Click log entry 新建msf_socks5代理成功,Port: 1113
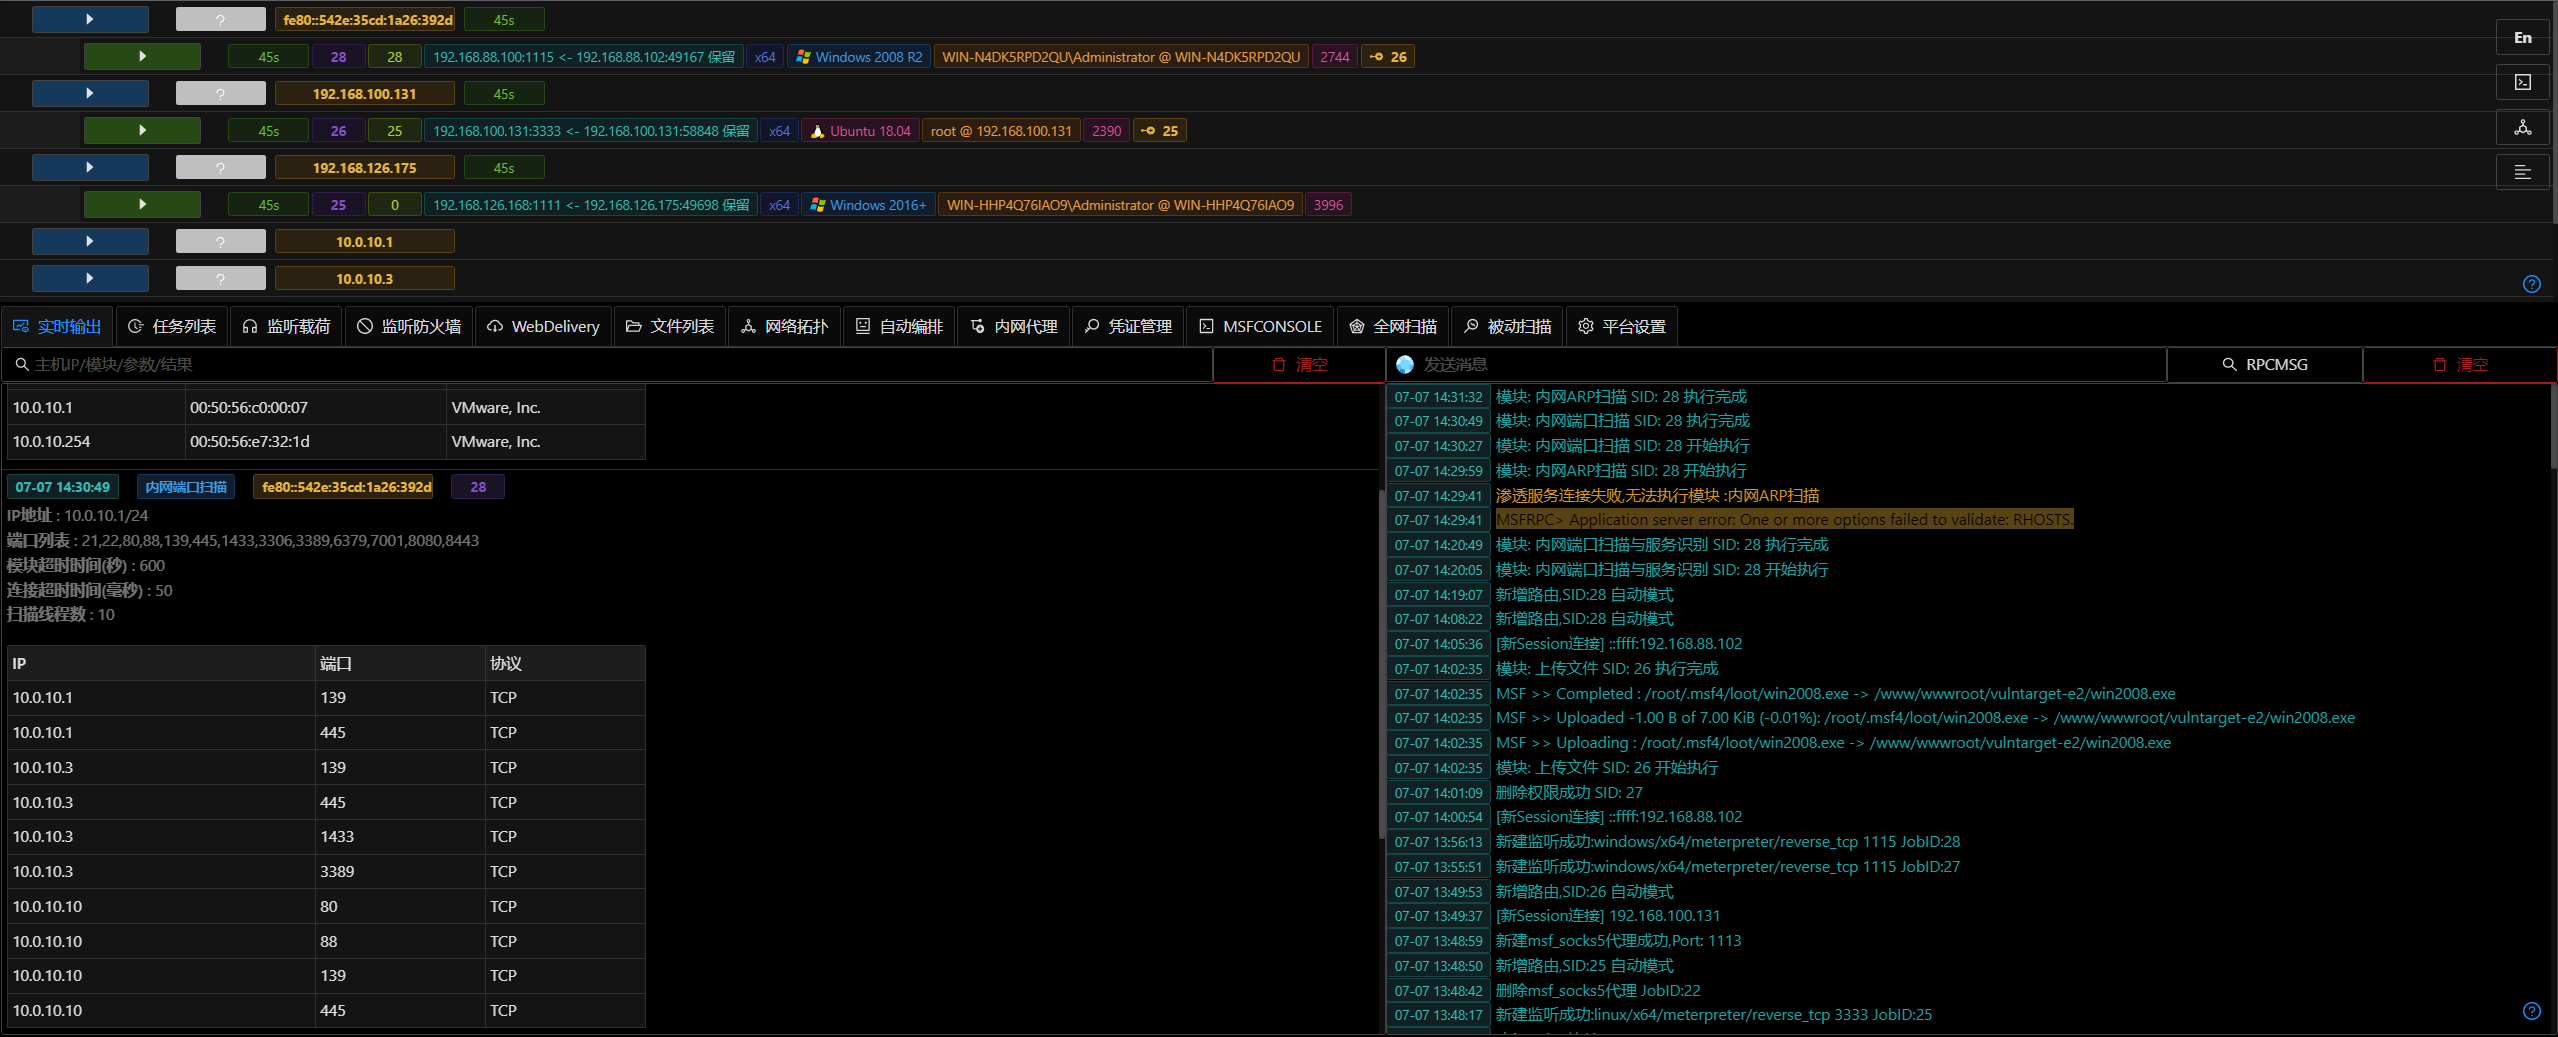 click(1618, 941)
